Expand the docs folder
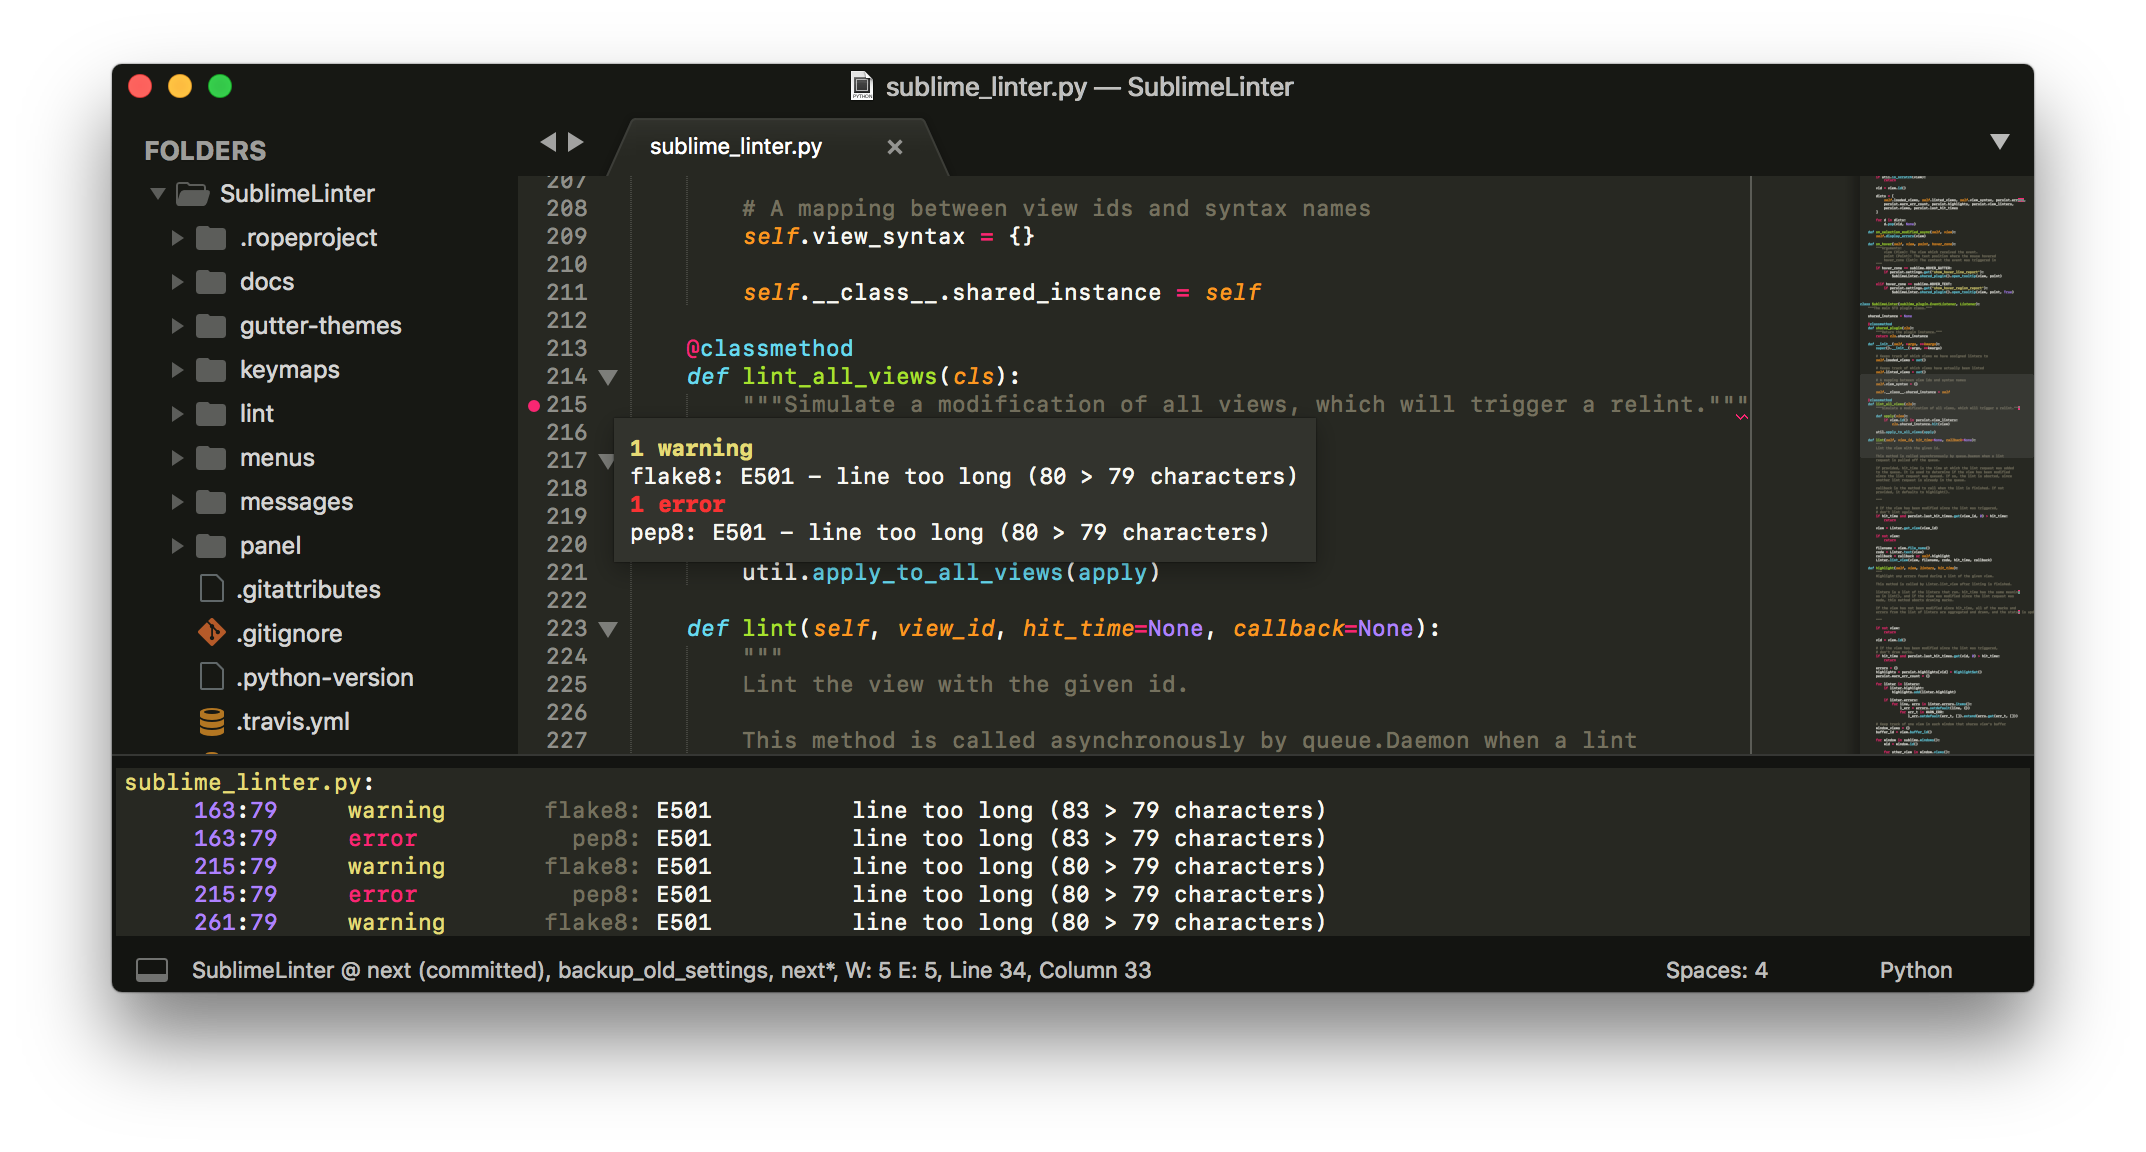 coord(178,281)
